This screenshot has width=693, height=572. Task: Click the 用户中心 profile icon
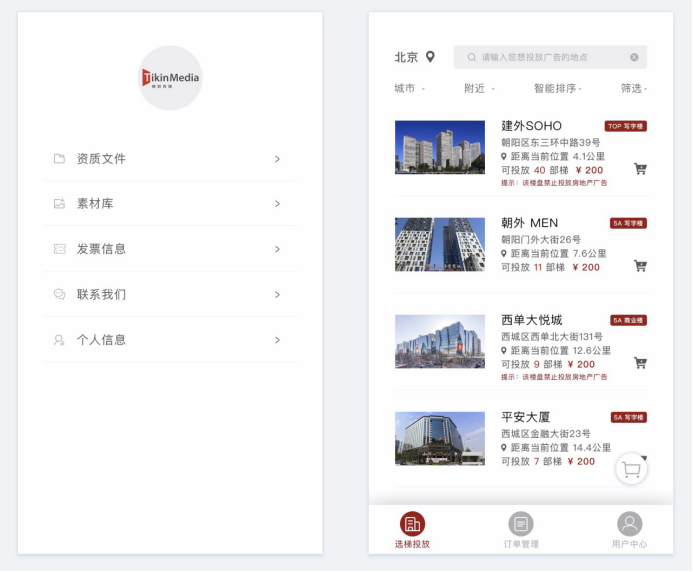630,524
